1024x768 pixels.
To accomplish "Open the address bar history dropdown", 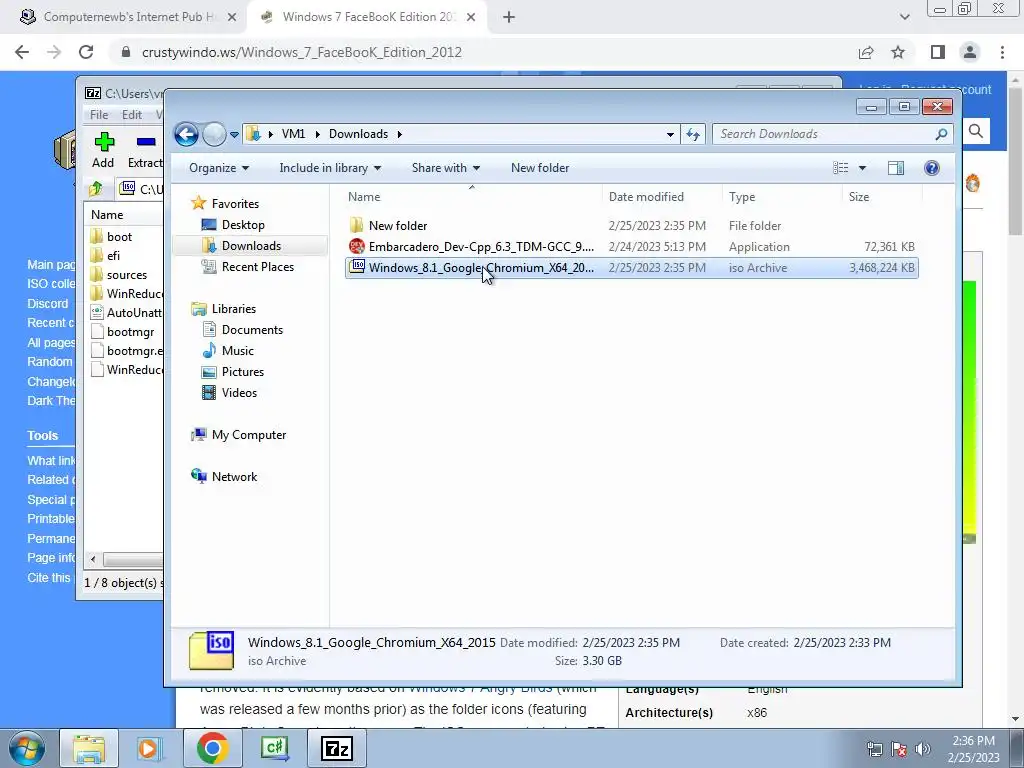I will click(x=670, y=135).
